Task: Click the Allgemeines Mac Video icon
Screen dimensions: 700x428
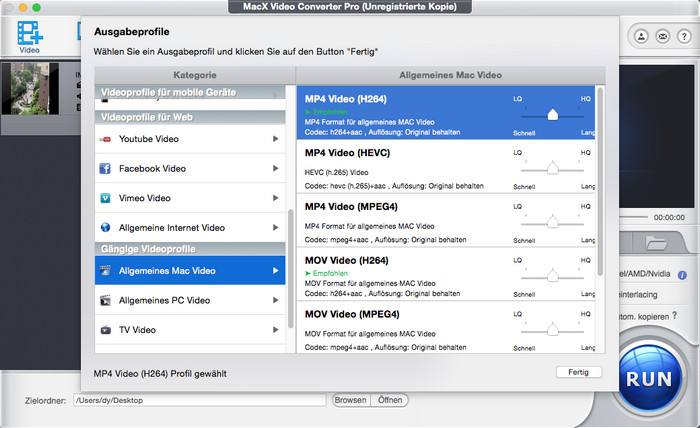Action: [x=105, y=270]
